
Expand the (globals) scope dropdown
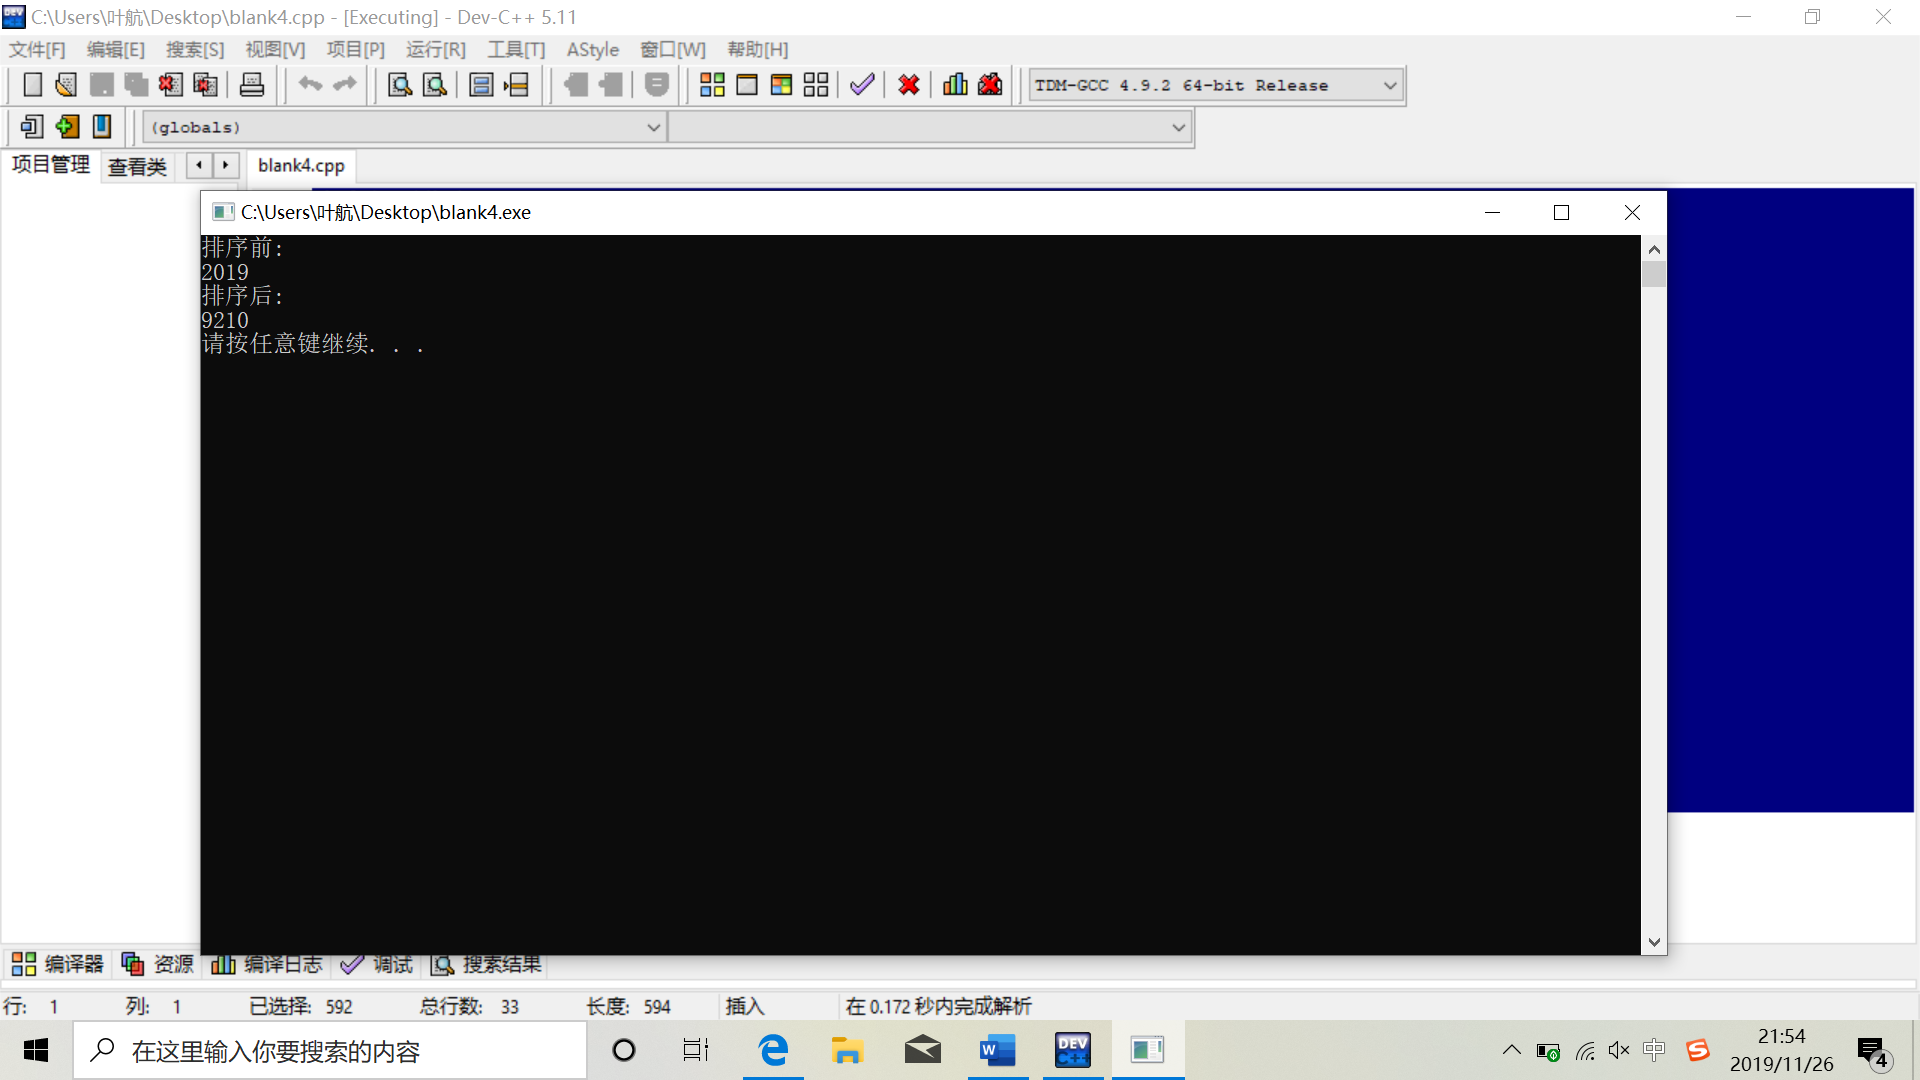[x=653, y=128]
